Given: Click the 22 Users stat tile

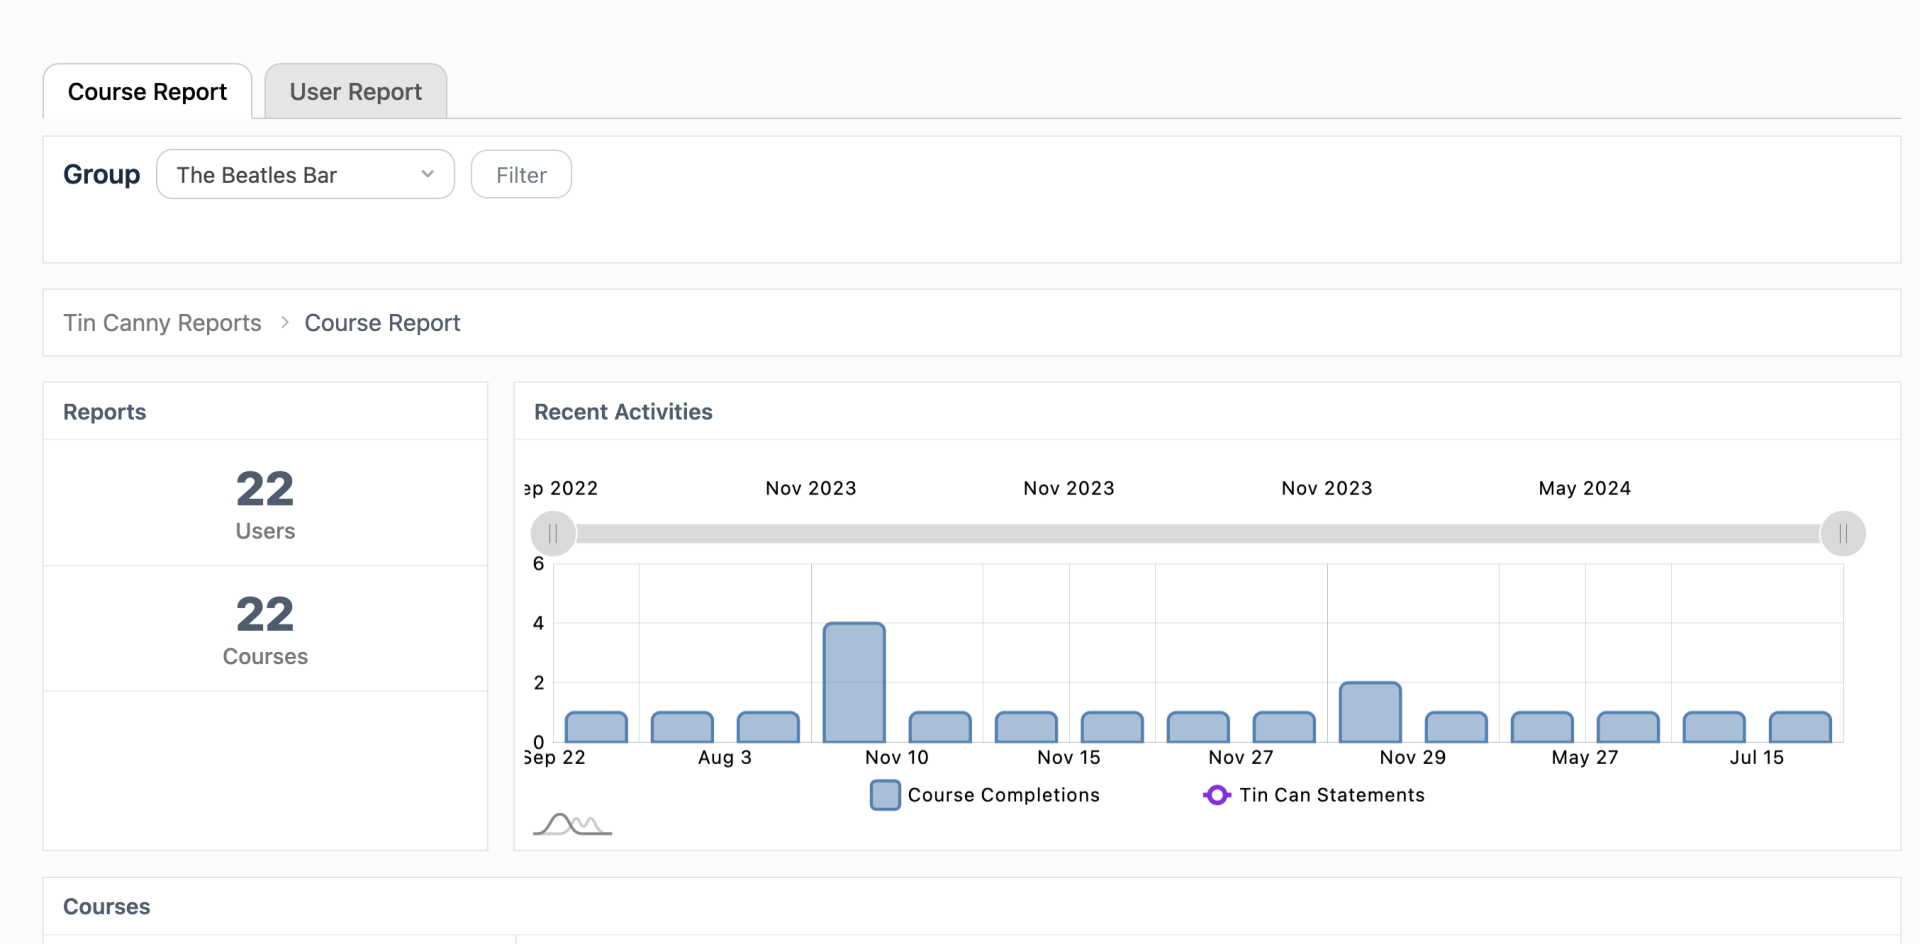Looking at the screenshot, I should (x=265, y=503).
